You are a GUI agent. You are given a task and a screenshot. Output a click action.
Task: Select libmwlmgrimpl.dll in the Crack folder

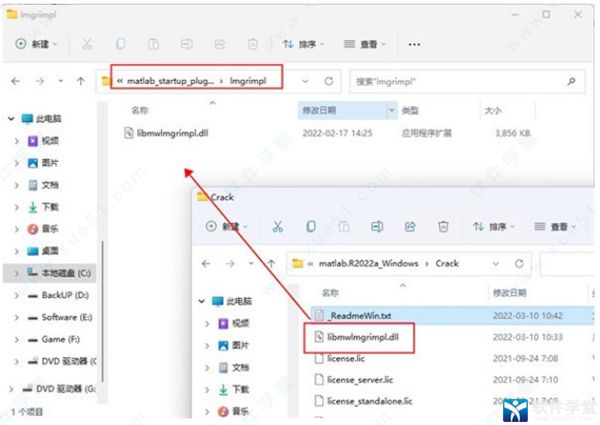tap(367, 337)
